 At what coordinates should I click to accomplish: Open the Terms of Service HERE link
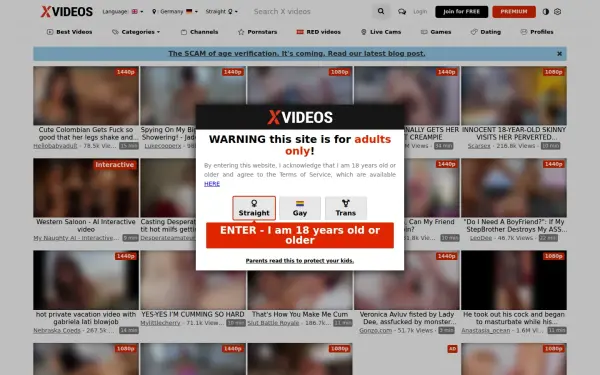212,184
